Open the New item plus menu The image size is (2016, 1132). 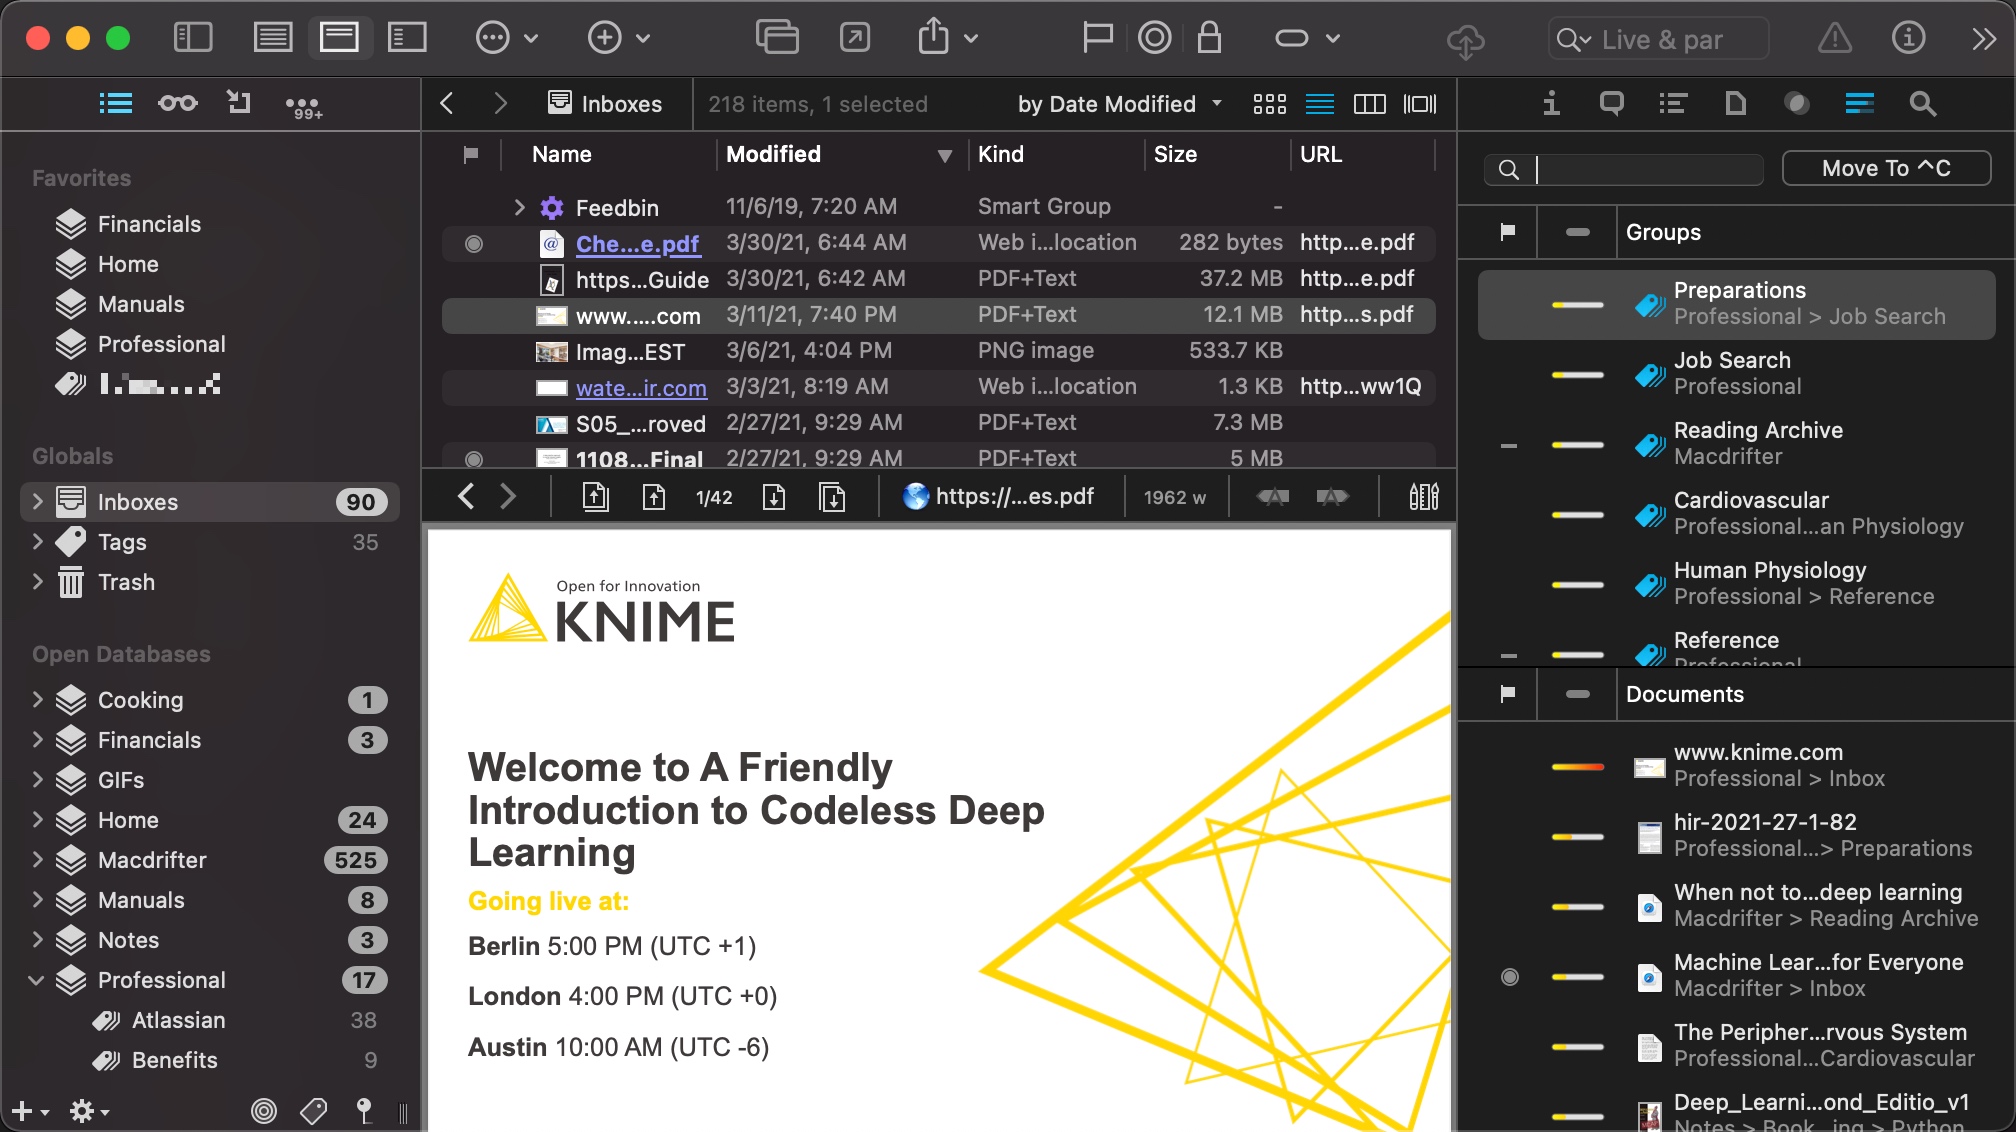(x=619, y=38)
